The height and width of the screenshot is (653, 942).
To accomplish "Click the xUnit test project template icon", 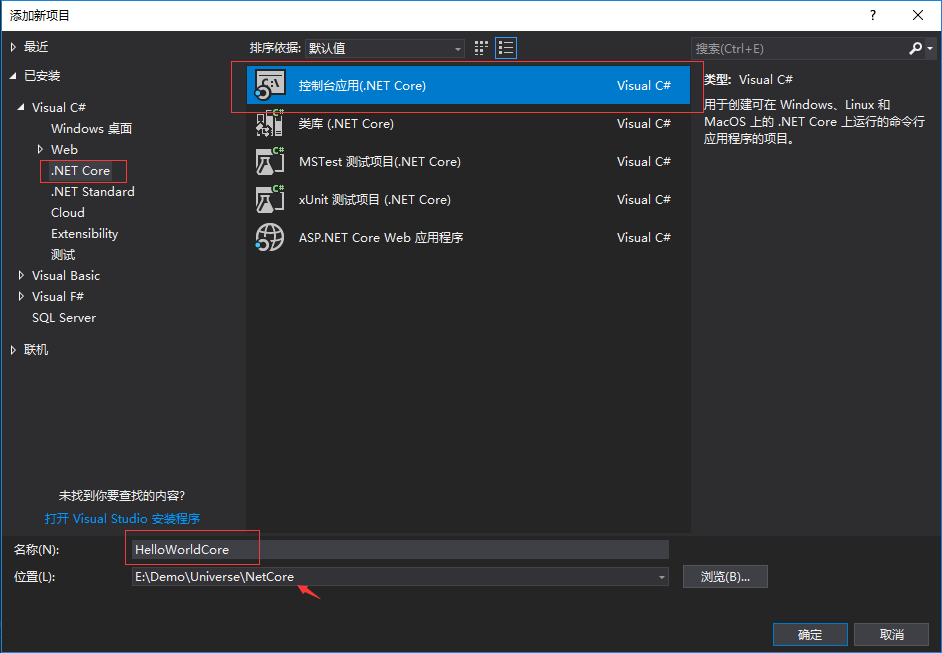I will [x=270, y=199].
